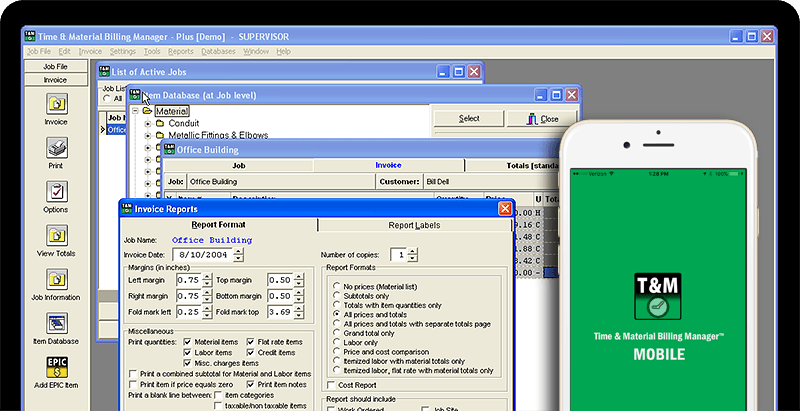
Task: Collapse the Material tree node
Action: pos(135,111)
